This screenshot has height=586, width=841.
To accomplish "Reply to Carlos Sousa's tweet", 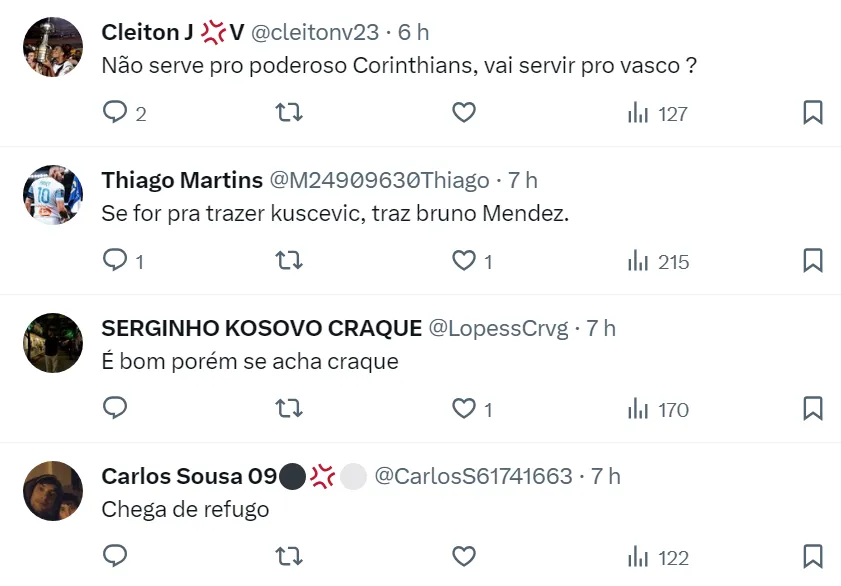I will click(116, 557).
